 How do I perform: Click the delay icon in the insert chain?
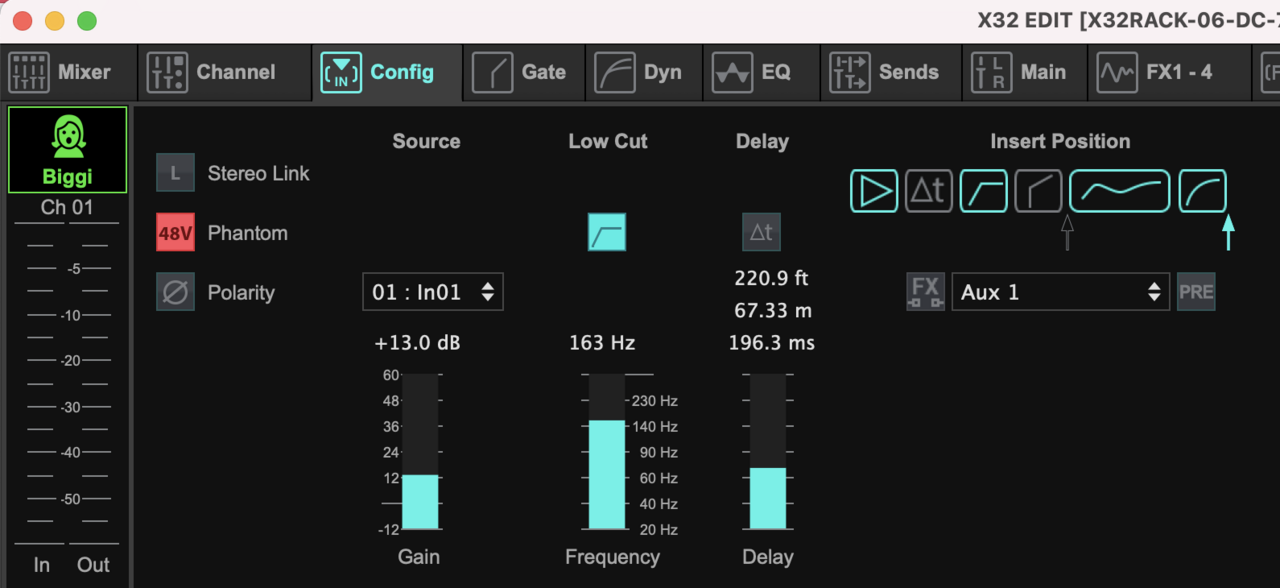point(929,191)
